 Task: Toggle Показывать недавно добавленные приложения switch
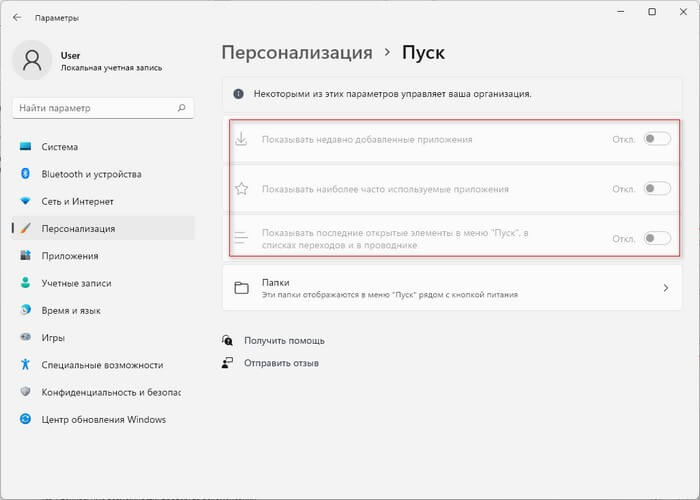[657, 139]
